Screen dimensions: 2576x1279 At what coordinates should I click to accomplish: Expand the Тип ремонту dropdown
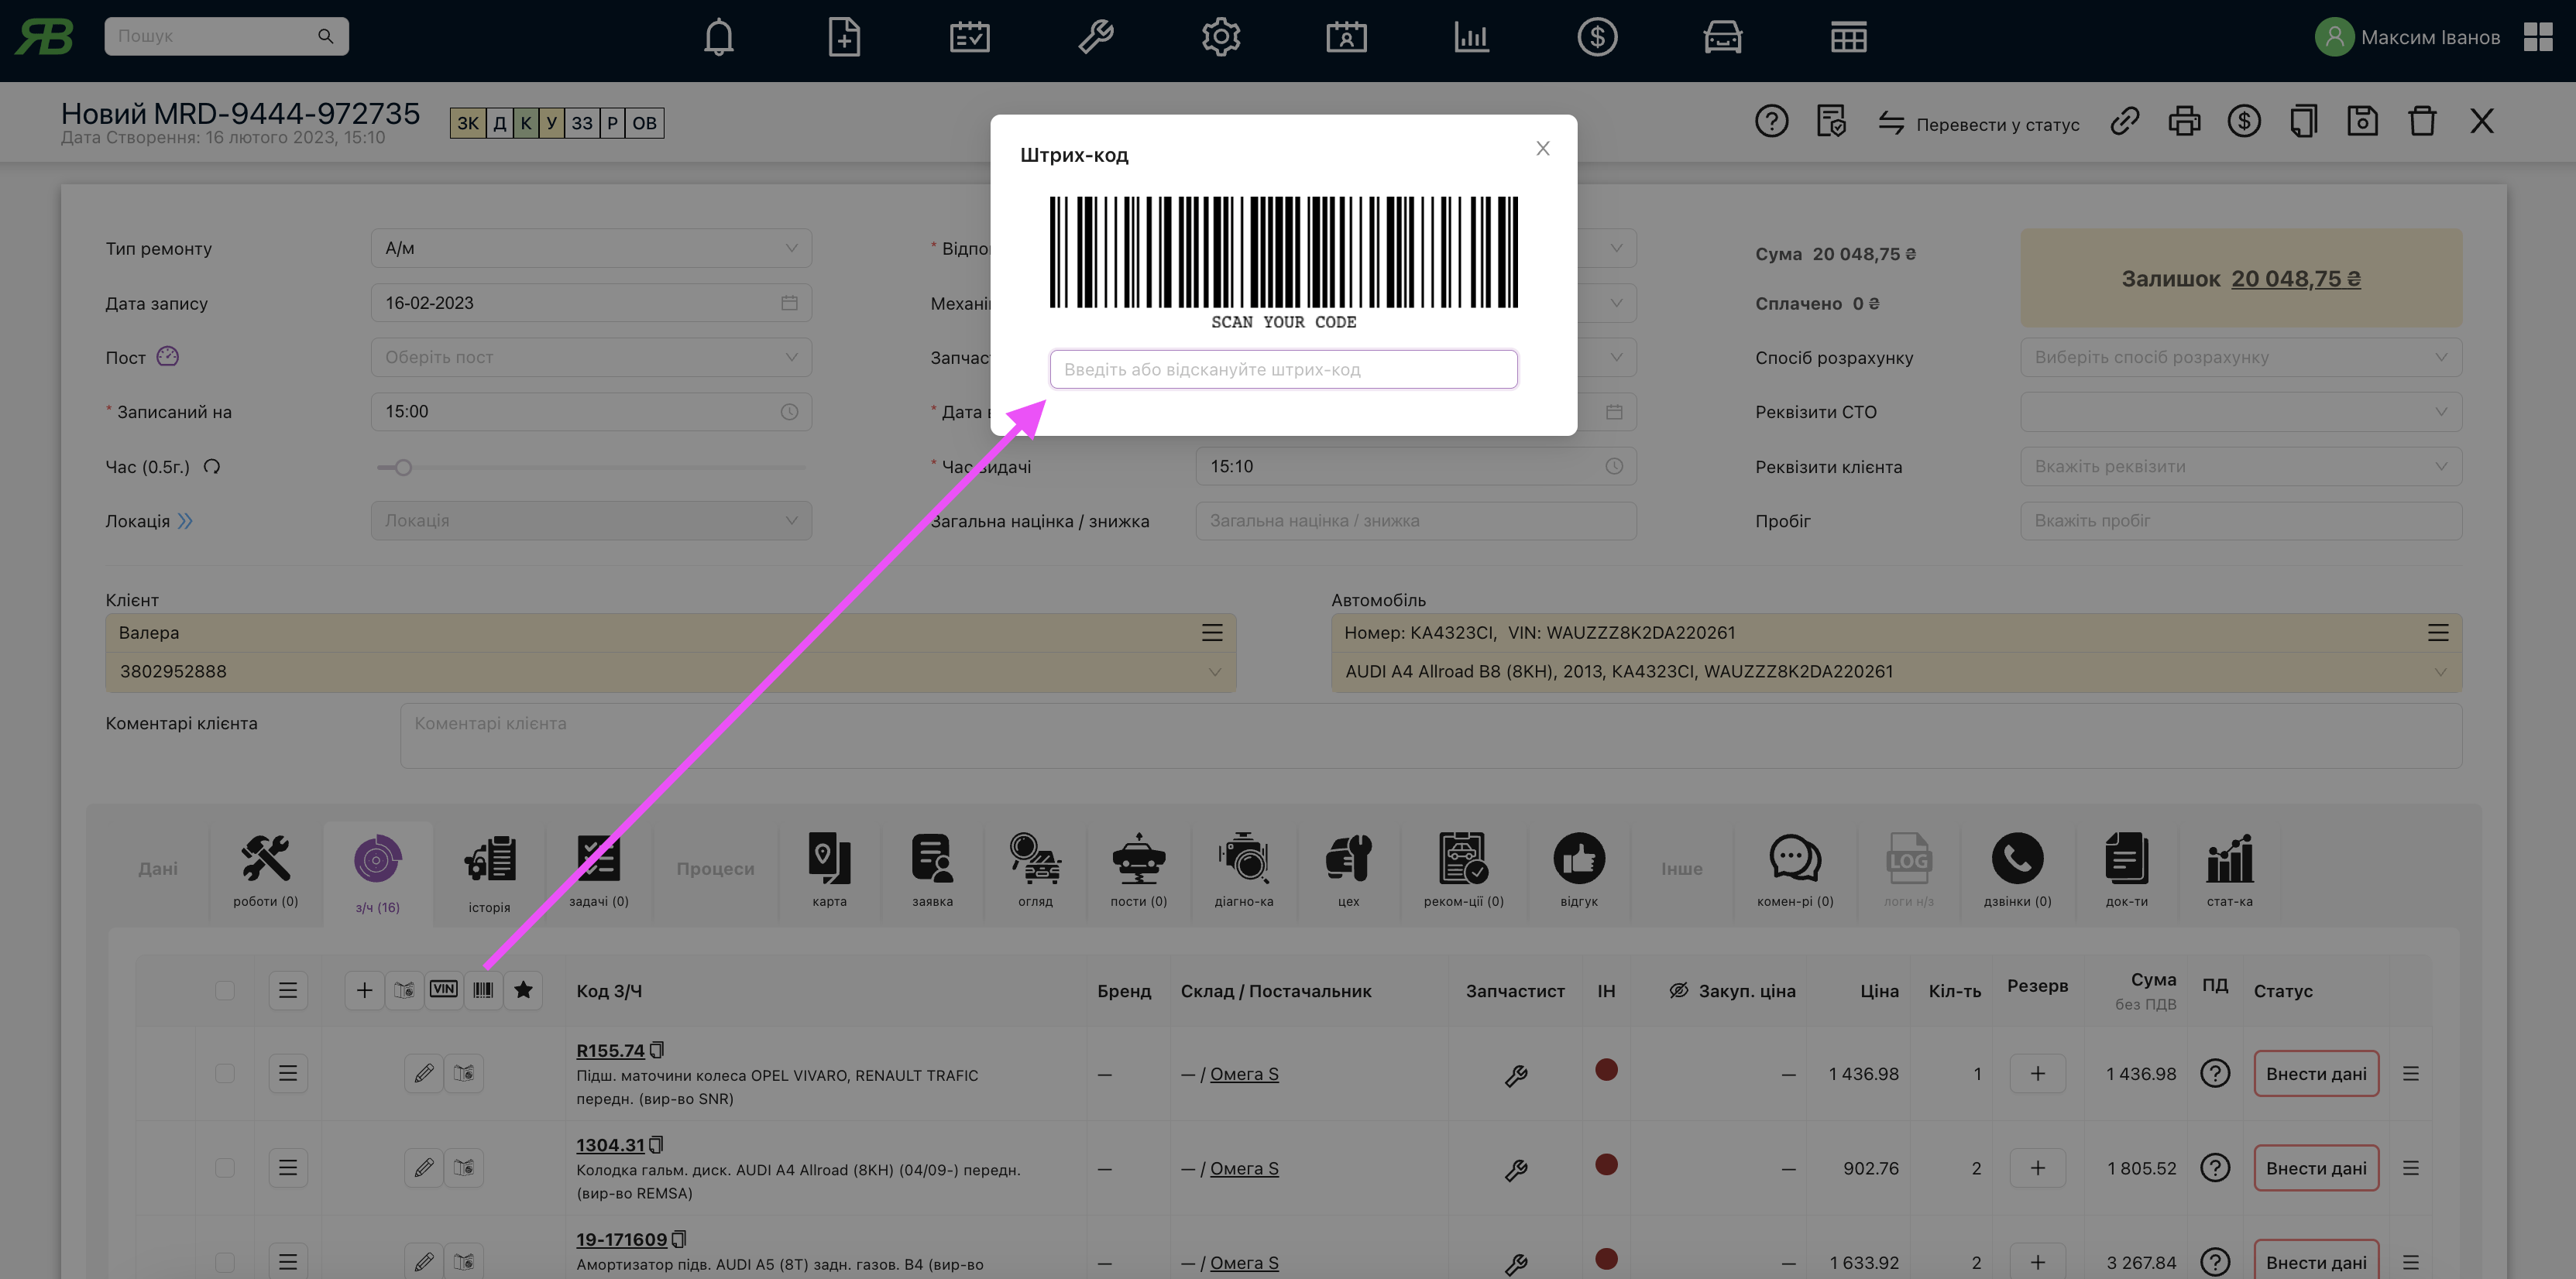coord(590,248)
